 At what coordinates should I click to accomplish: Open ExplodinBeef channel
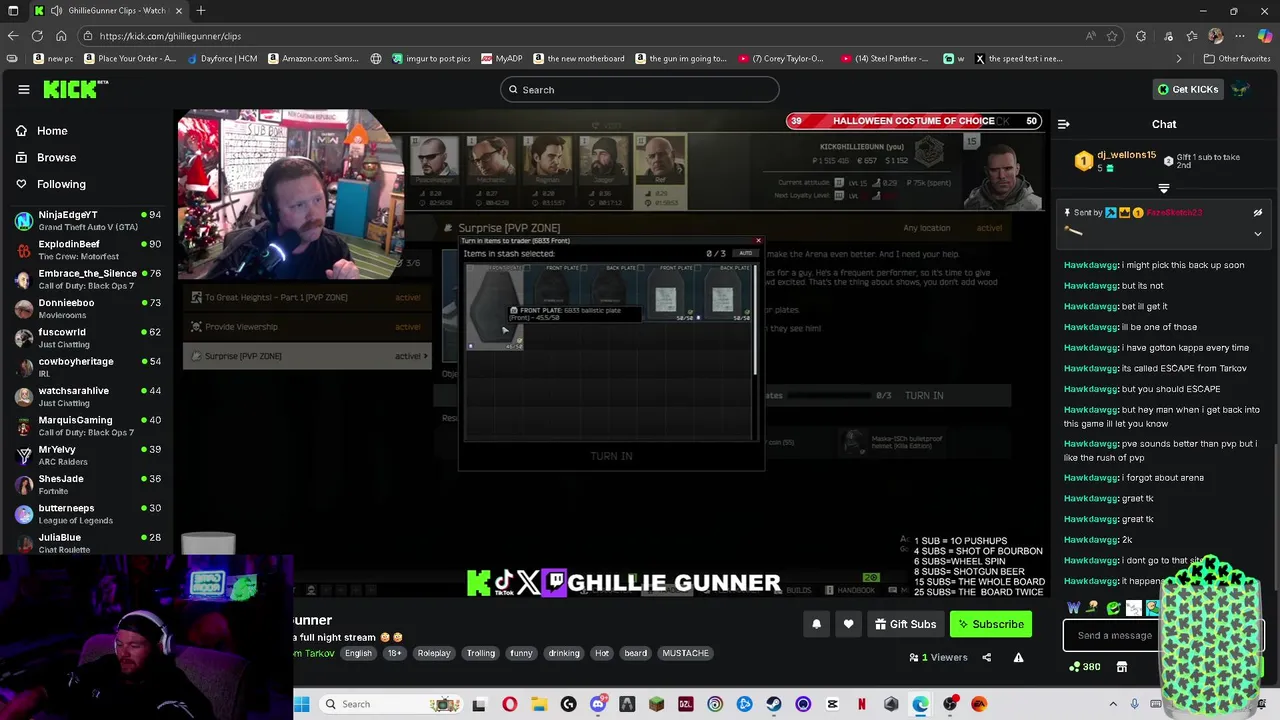coord(88,250)
